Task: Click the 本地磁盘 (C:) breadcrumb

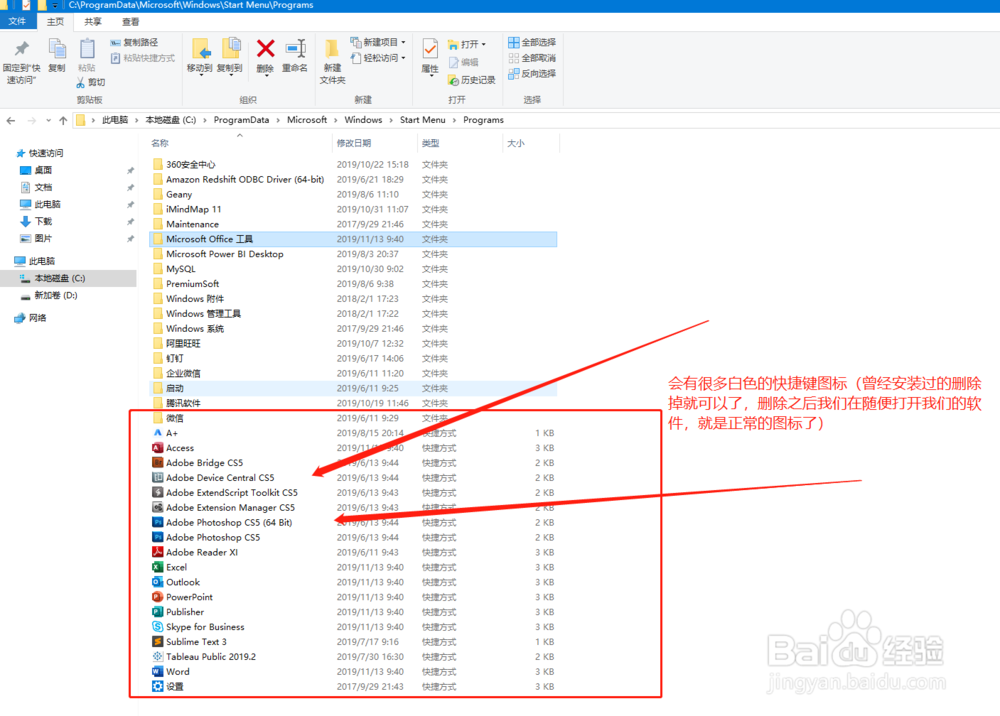Action: pyautogui.click(x=170, y=120)
